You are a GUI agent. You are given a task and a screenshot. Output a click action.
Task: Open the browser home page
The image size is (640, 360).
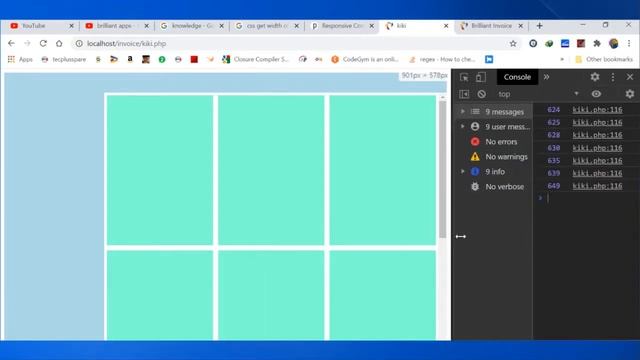pos(59,43)
